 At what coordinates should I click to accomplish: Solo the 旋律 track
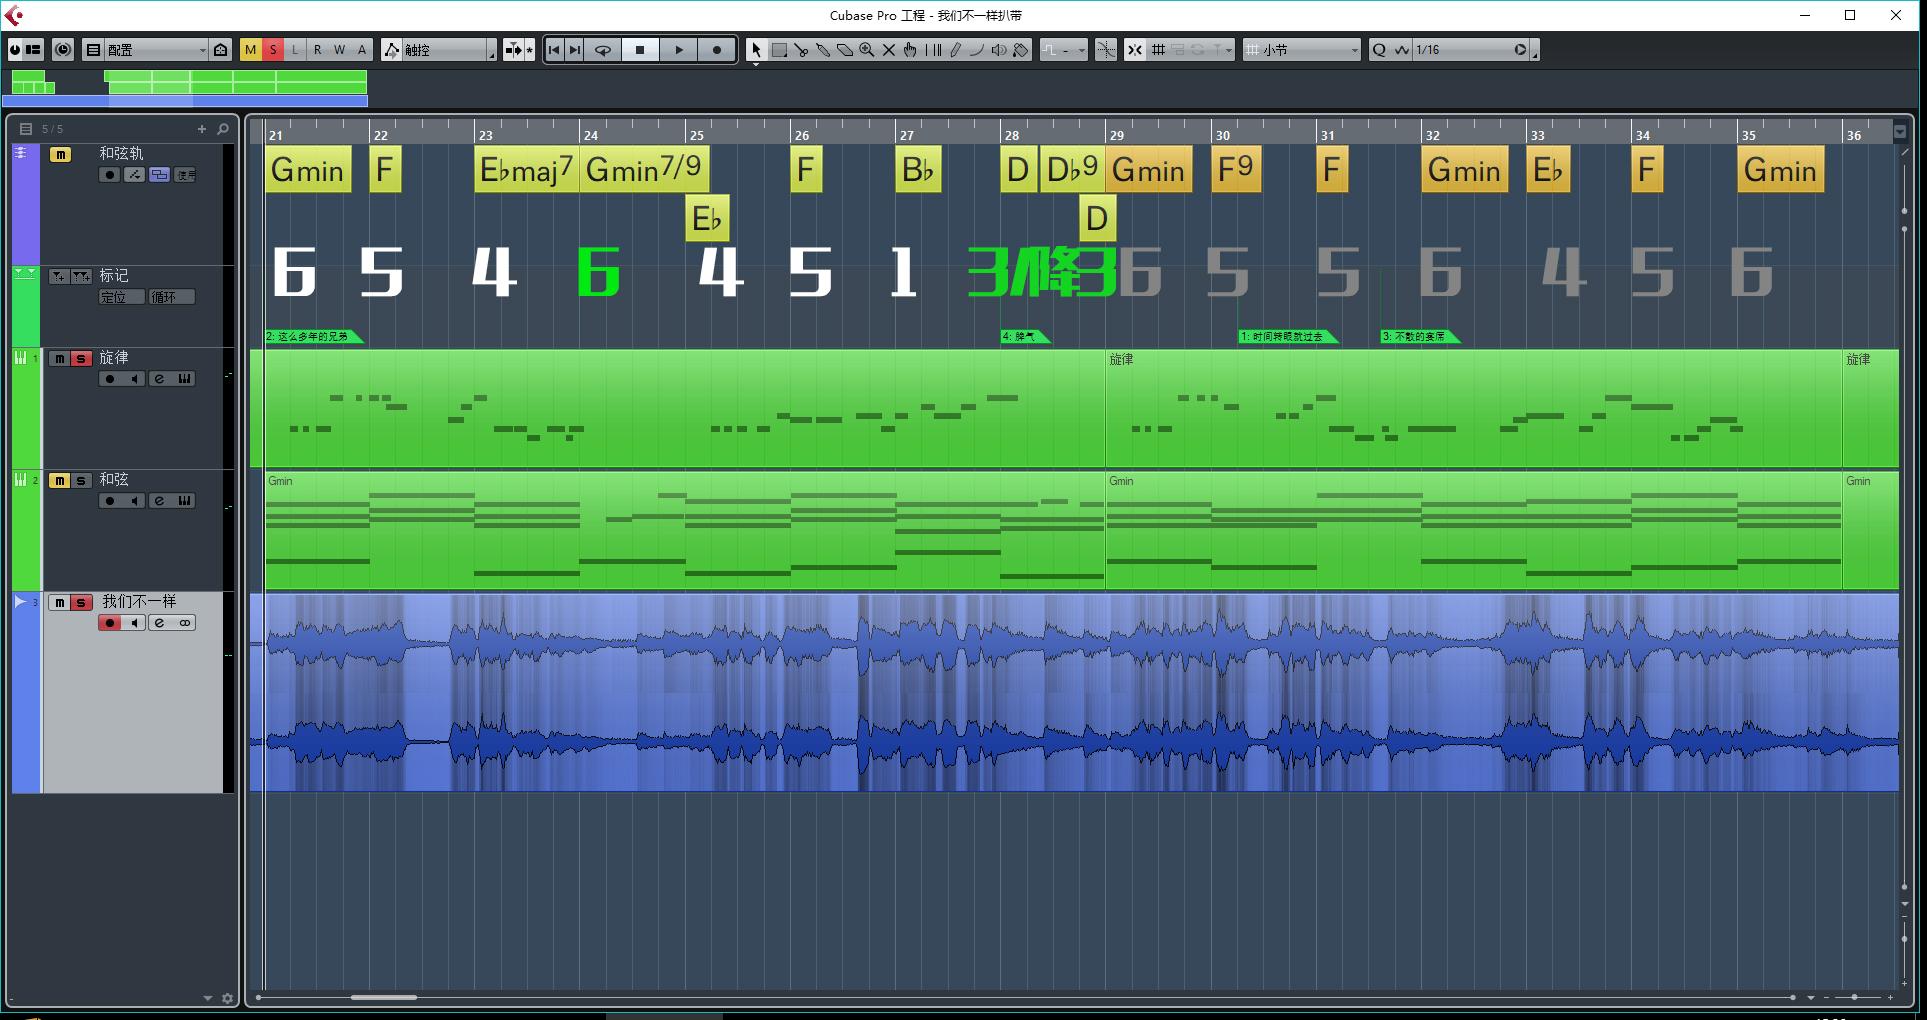[x=82, y=358]
